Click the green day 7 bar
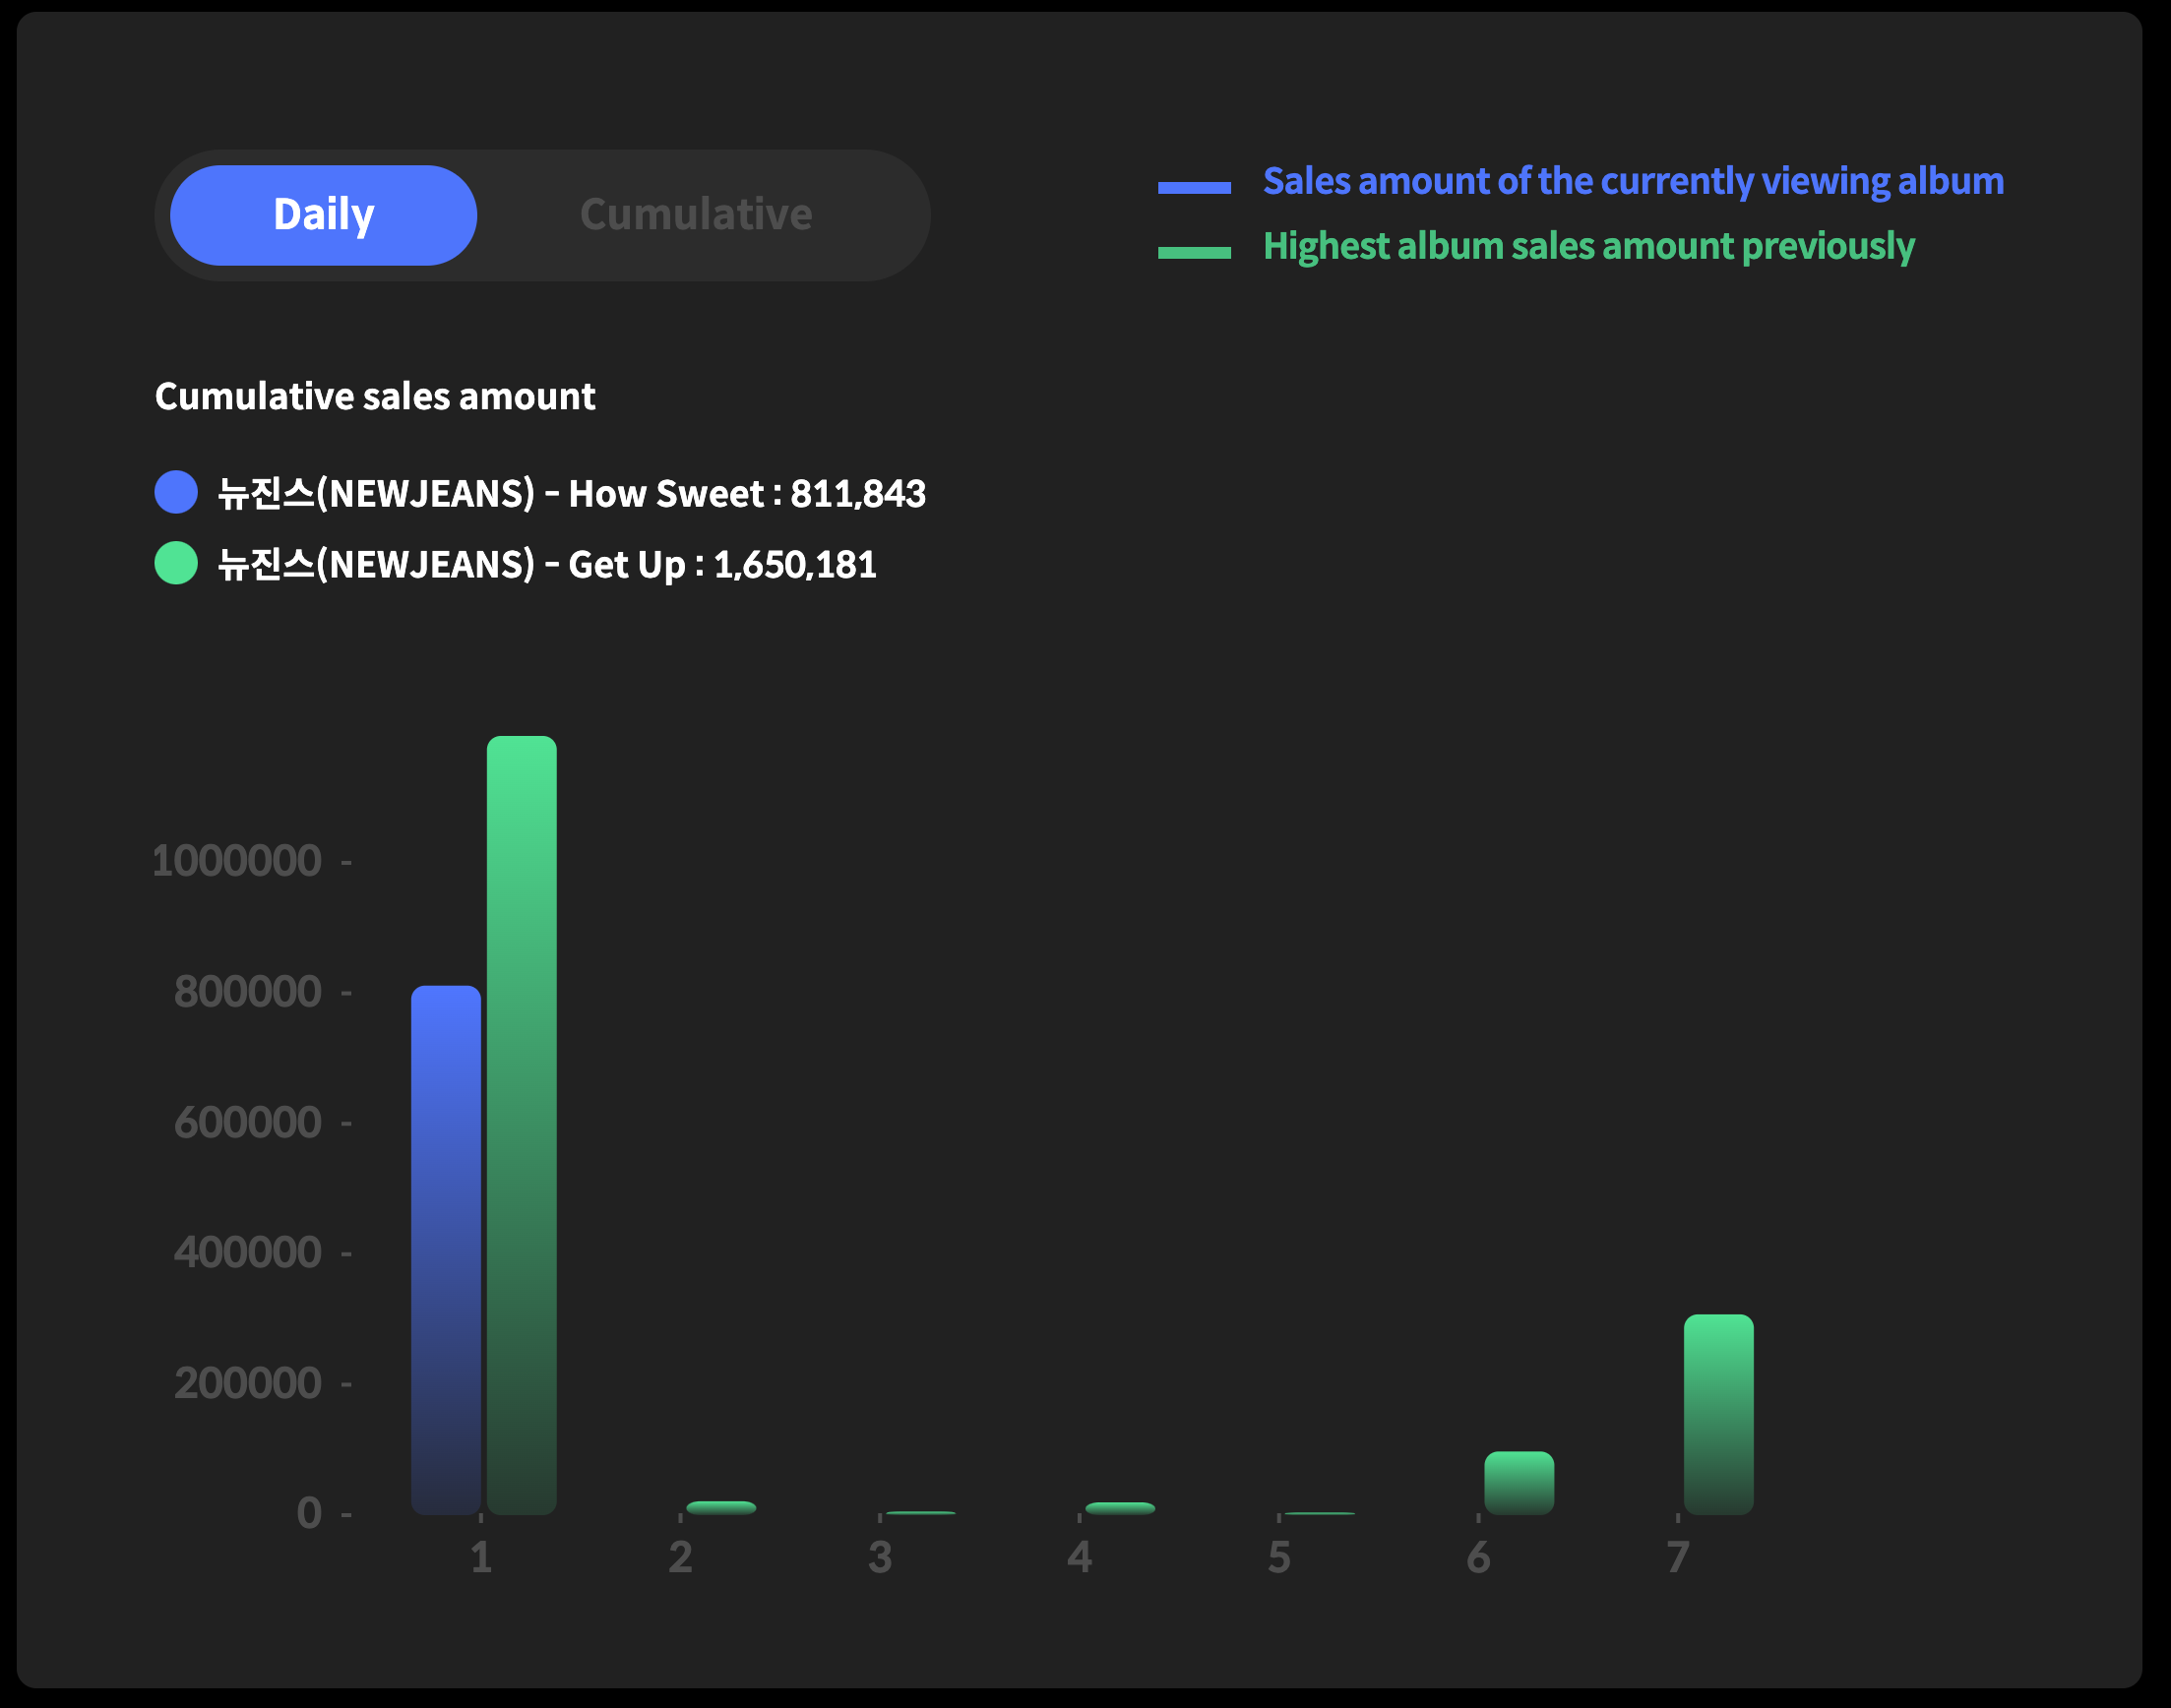Screen dimensions: 2171x1708 tap(1718, 1414)
